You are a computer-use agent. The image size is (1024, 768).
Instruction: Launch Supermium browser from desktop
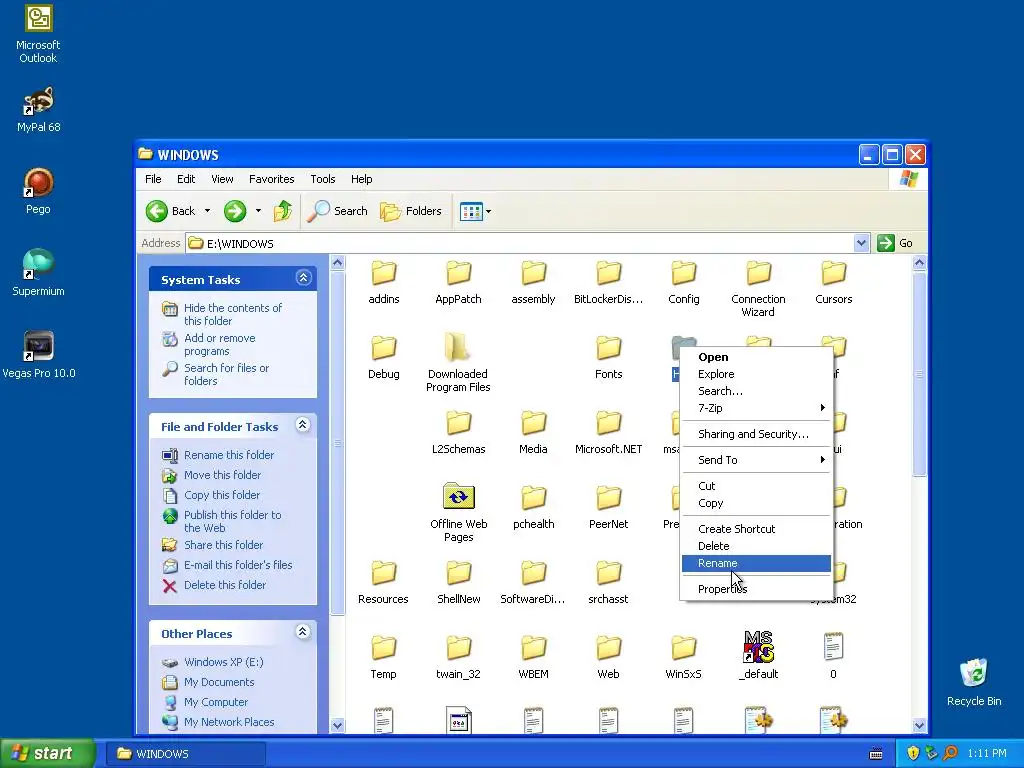pyautogui.click(x=38, y=273)
